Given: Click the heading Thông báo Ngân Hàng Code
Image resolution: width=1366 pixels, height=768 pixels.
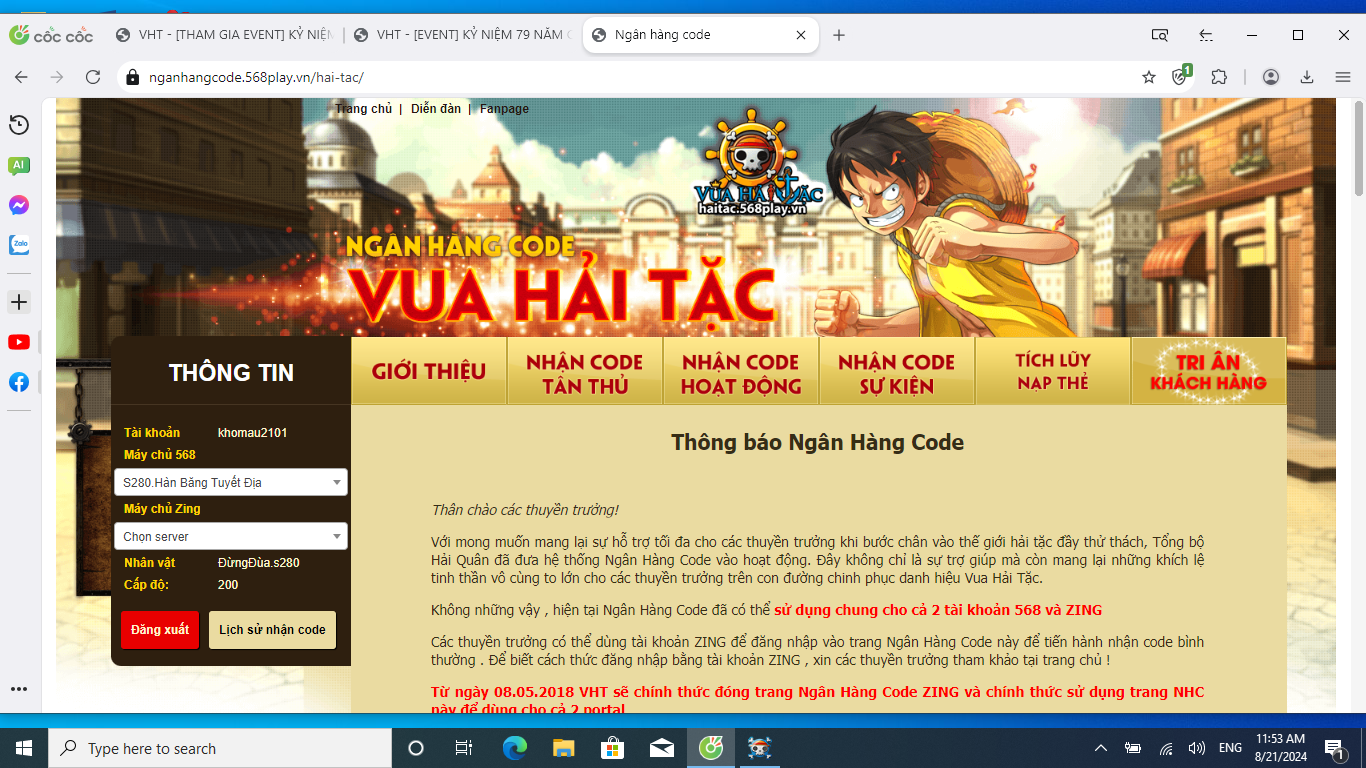Looking at the screenshot, I should click(x=818, y=442).
